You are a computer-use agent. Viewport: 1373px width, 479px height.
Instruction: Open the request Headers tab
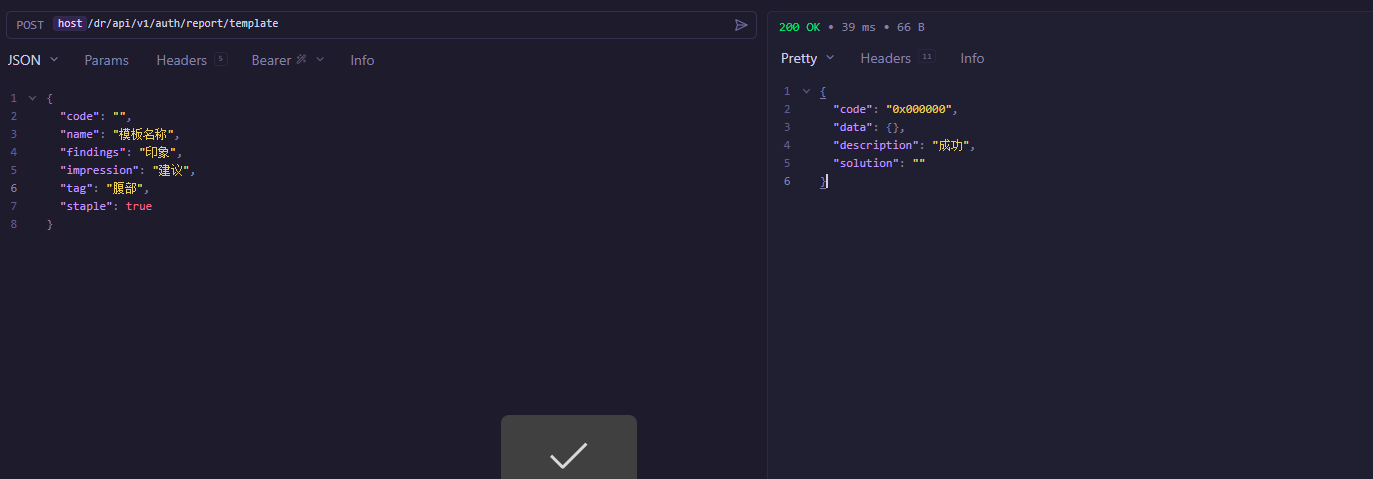click(181, 60)
